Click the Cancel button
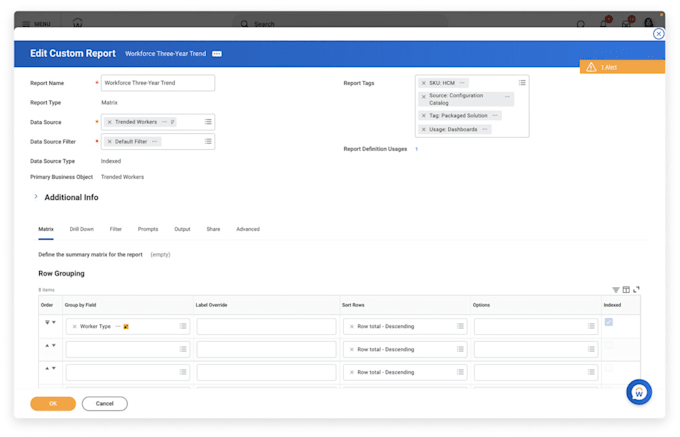 point(104,404)
